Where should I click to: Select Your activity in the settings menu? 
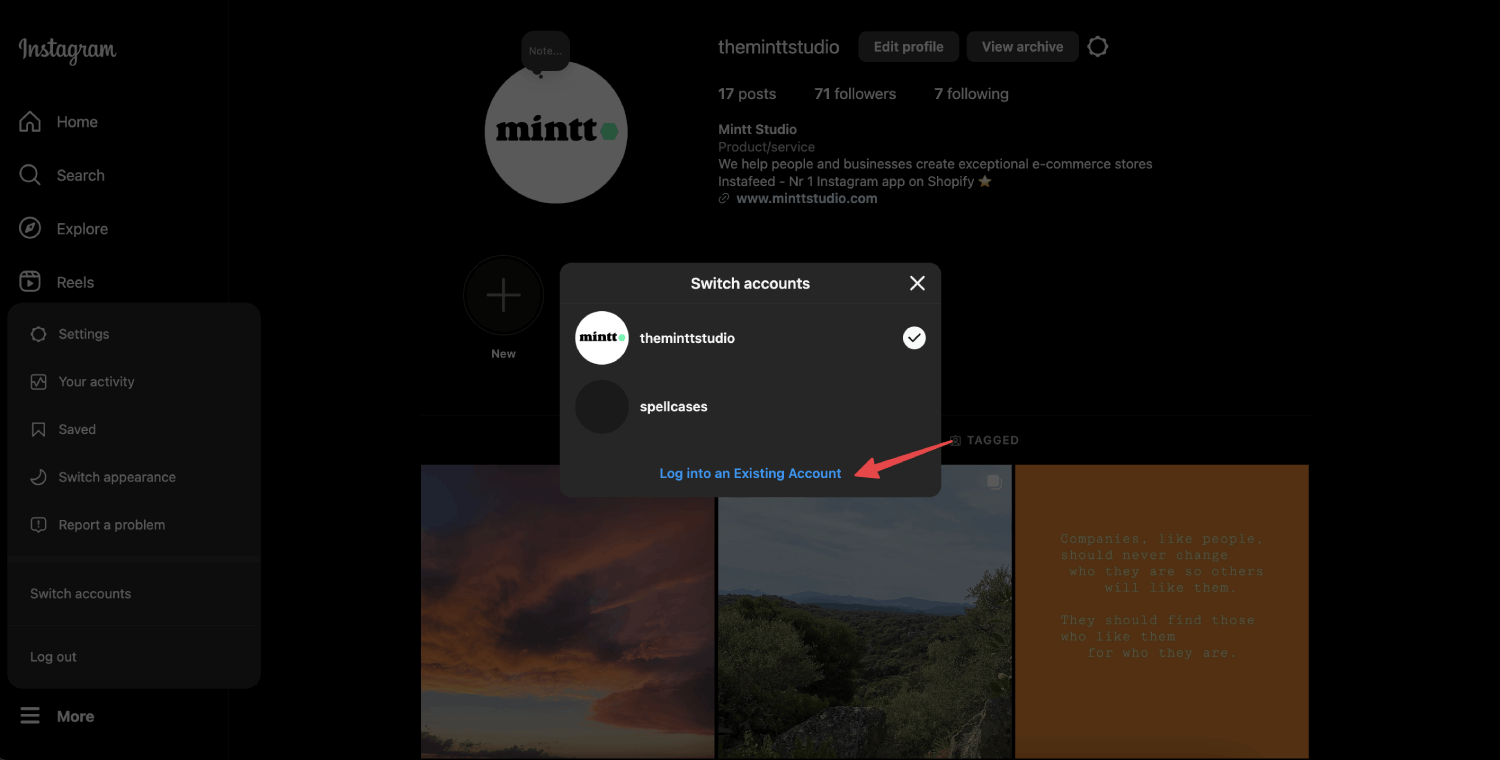tap(97, 381)
